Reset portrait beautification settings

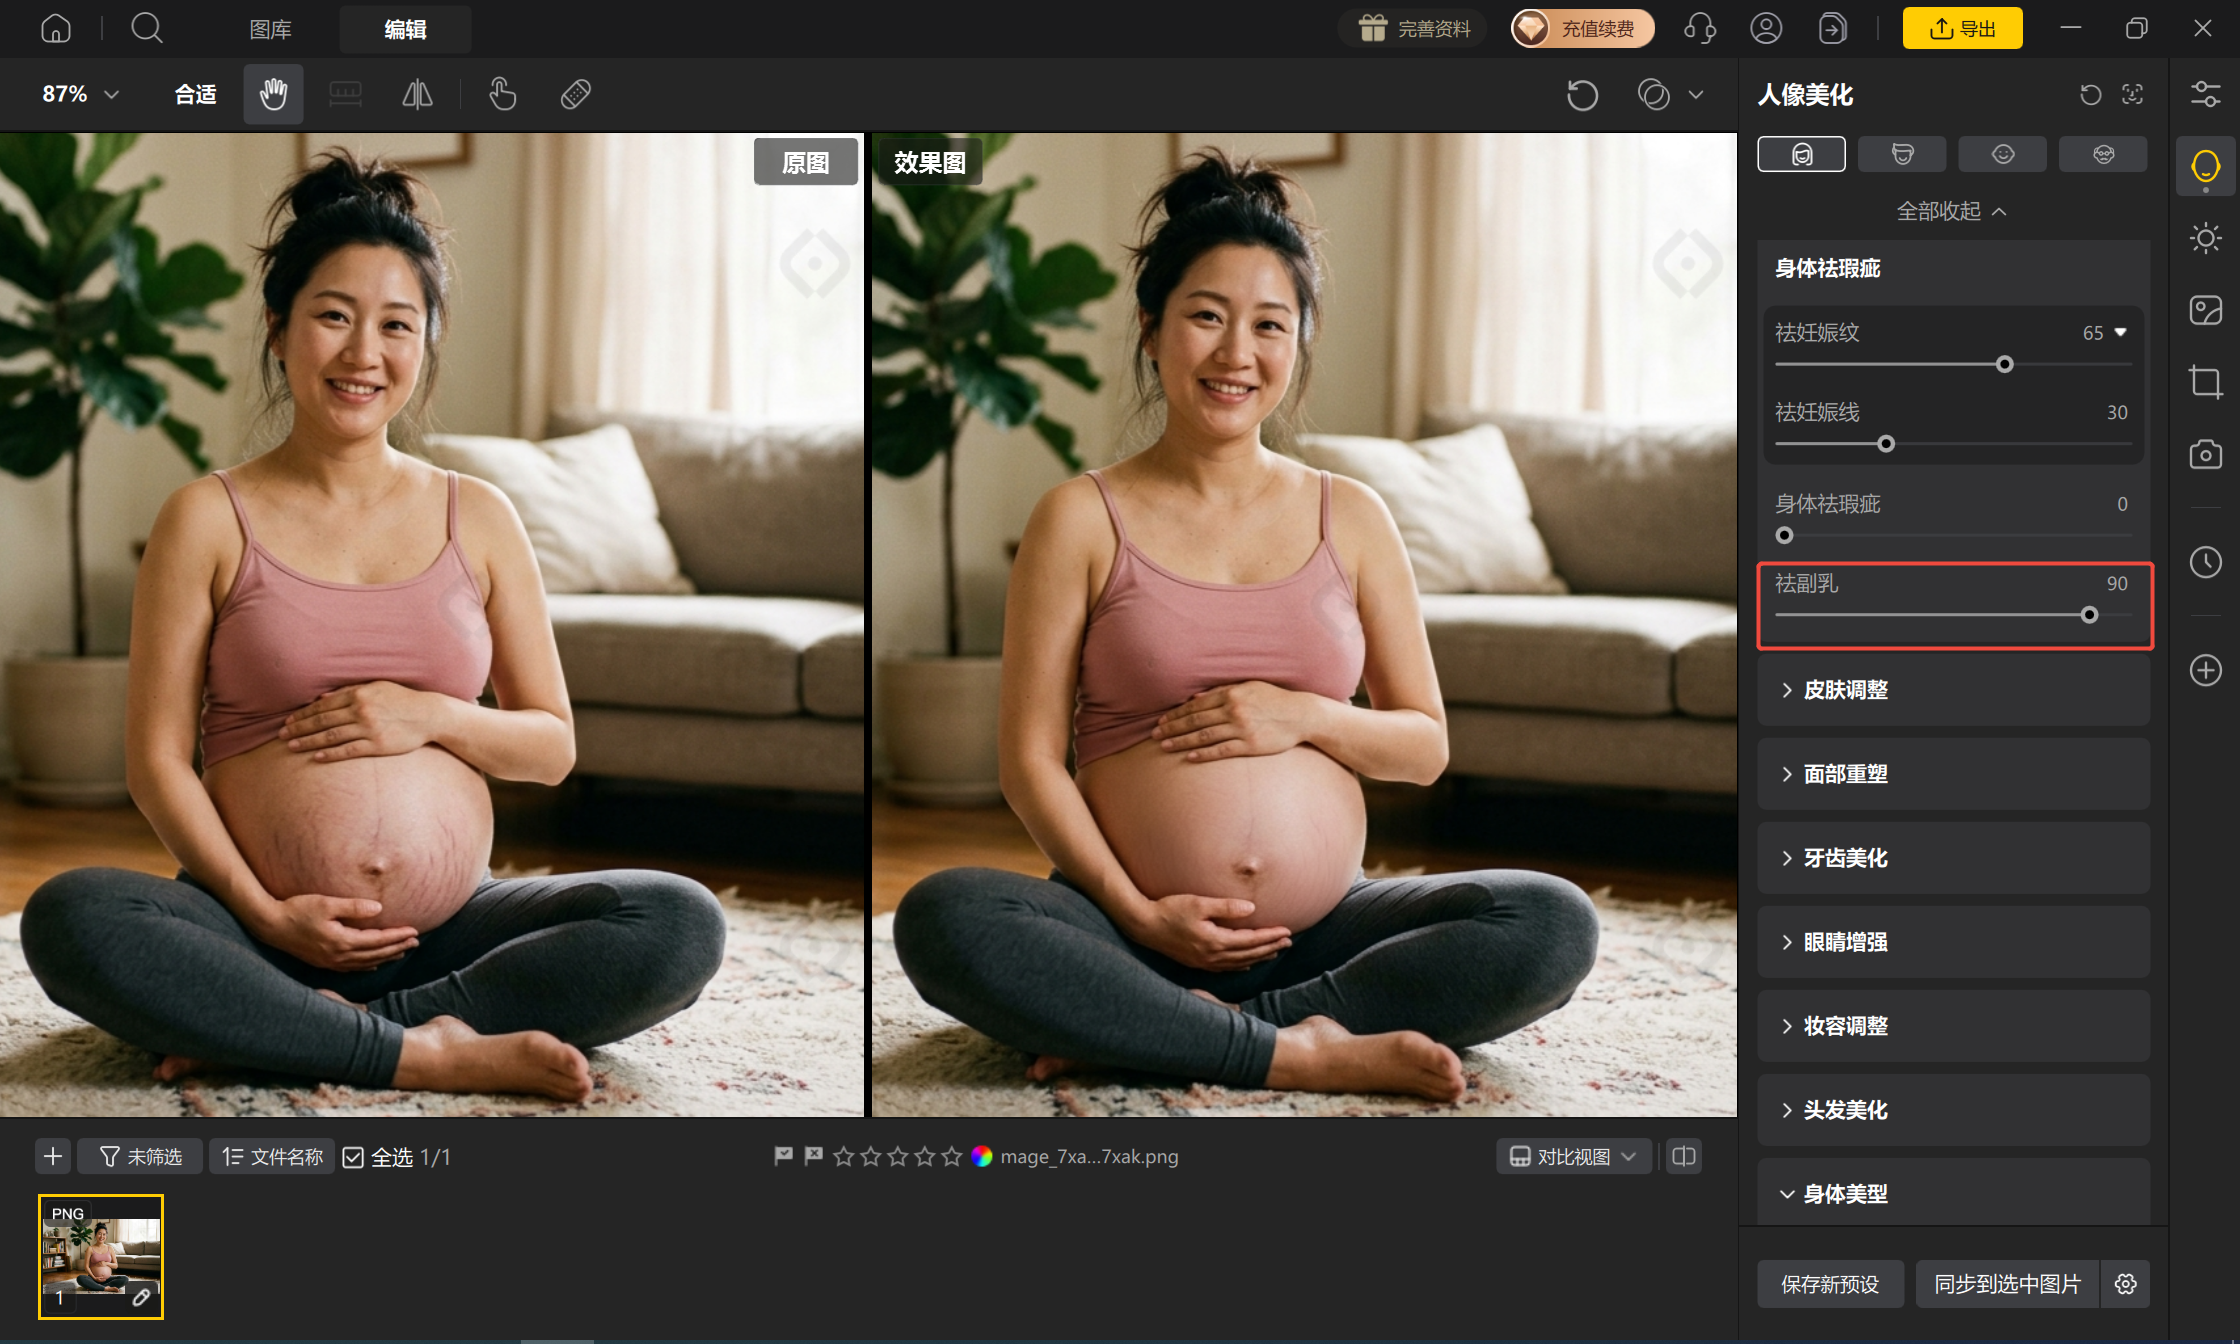click(x=2090, y=94)
